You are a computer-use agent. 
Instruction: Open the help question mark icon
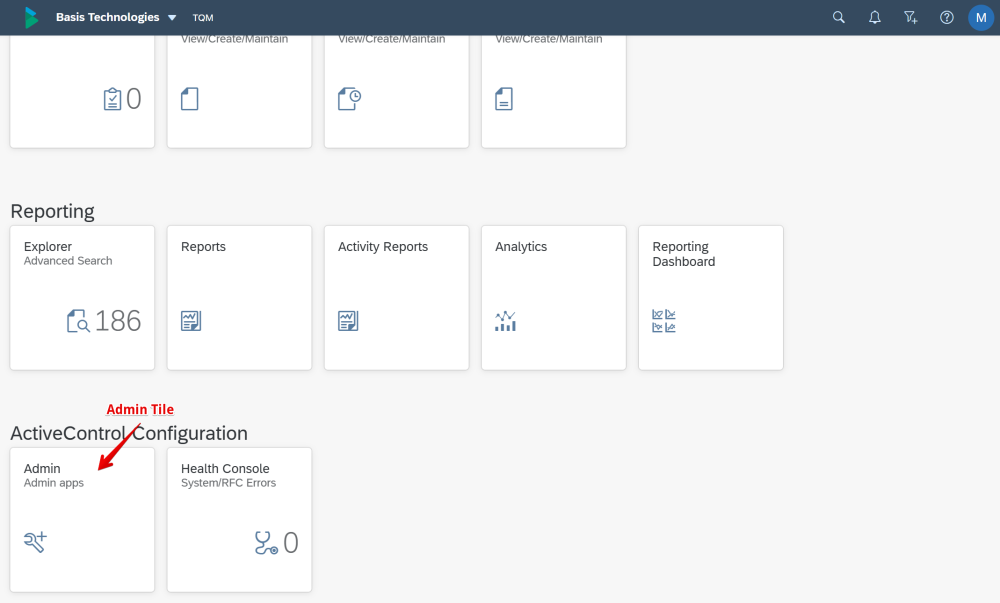946,17
